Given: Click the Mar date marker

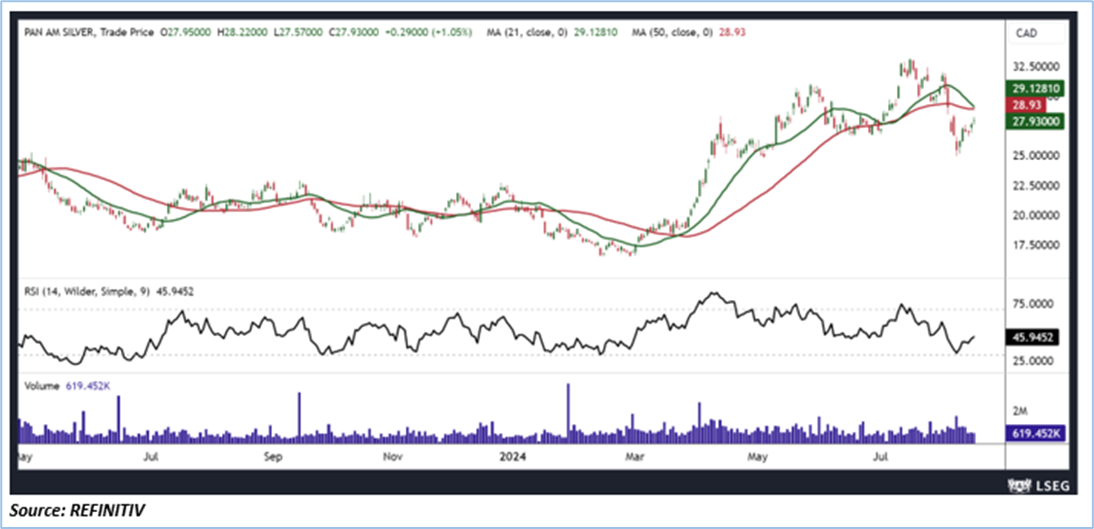Looking at the screenshot, I should (x=635, y=458).
